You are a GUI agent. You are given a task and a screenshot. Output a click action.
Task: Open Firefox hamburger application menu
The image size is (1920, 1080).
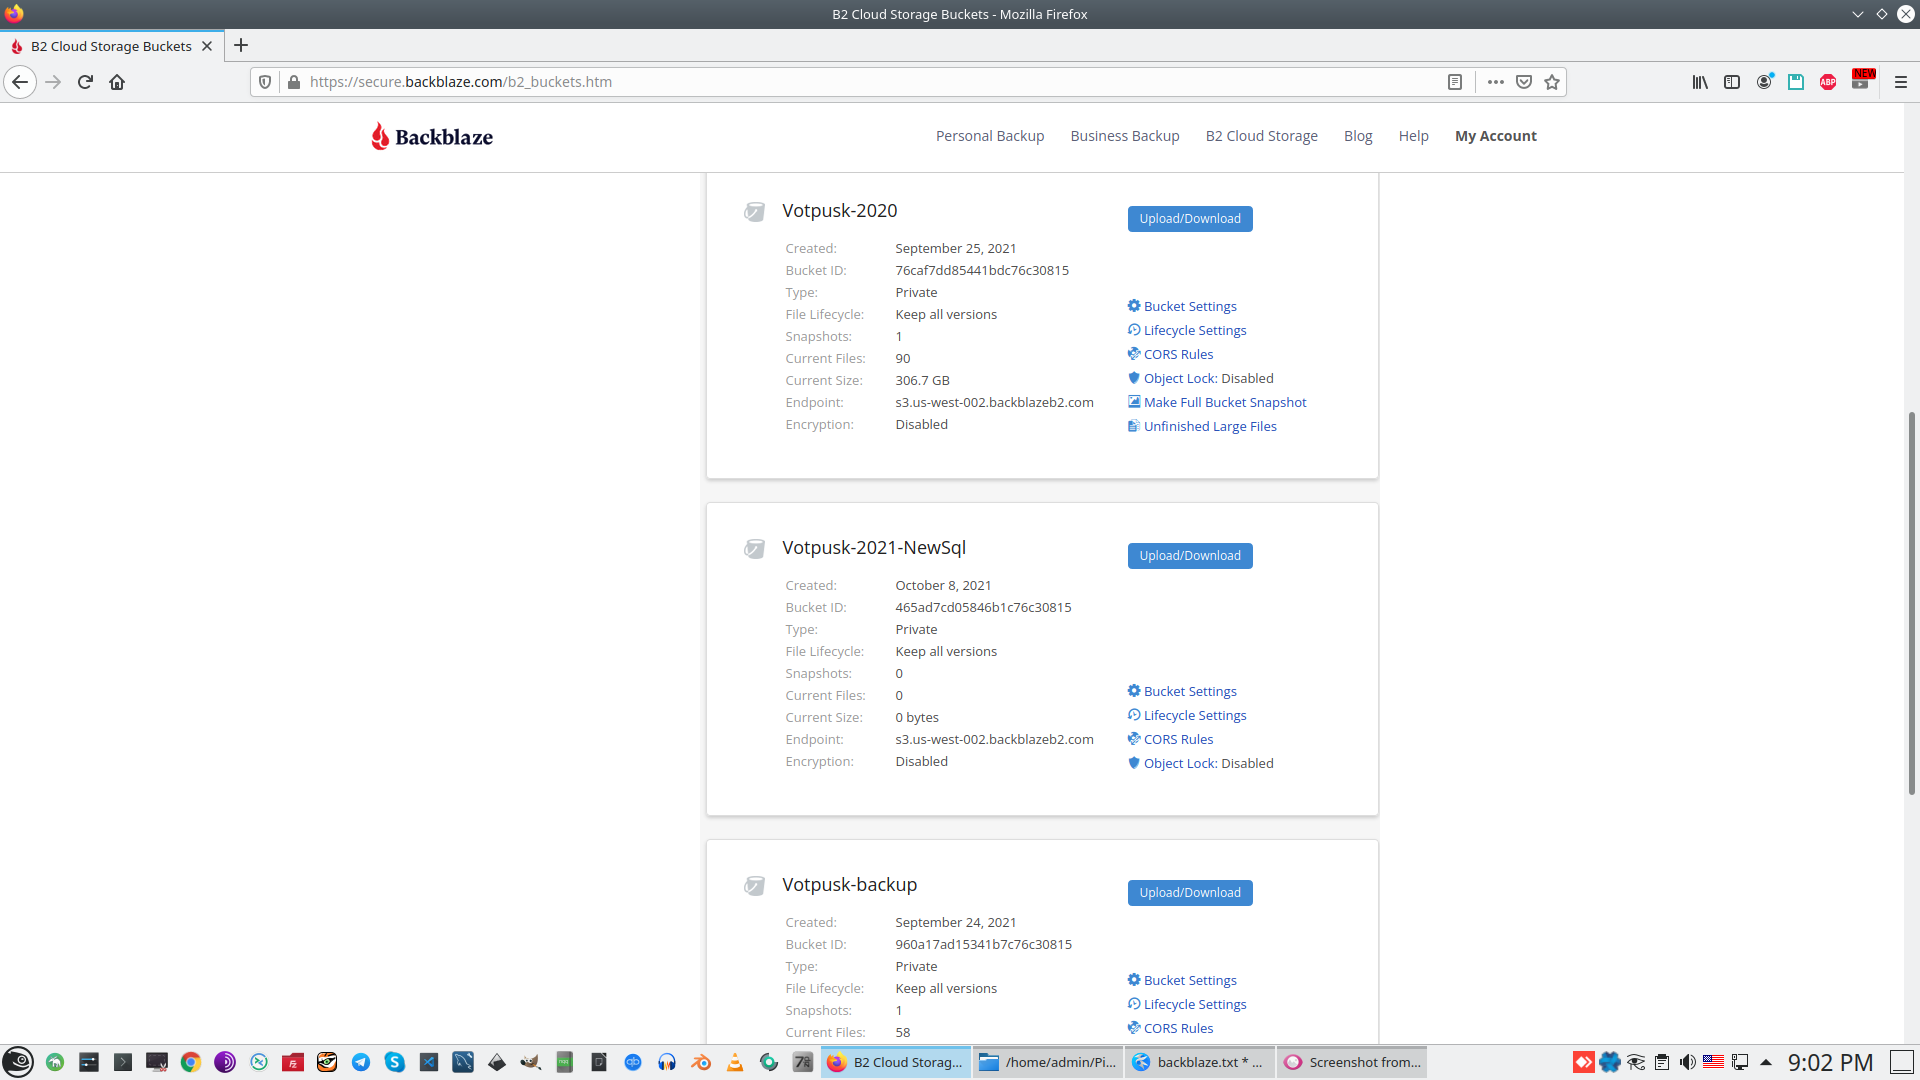(x=1901, y=82)
